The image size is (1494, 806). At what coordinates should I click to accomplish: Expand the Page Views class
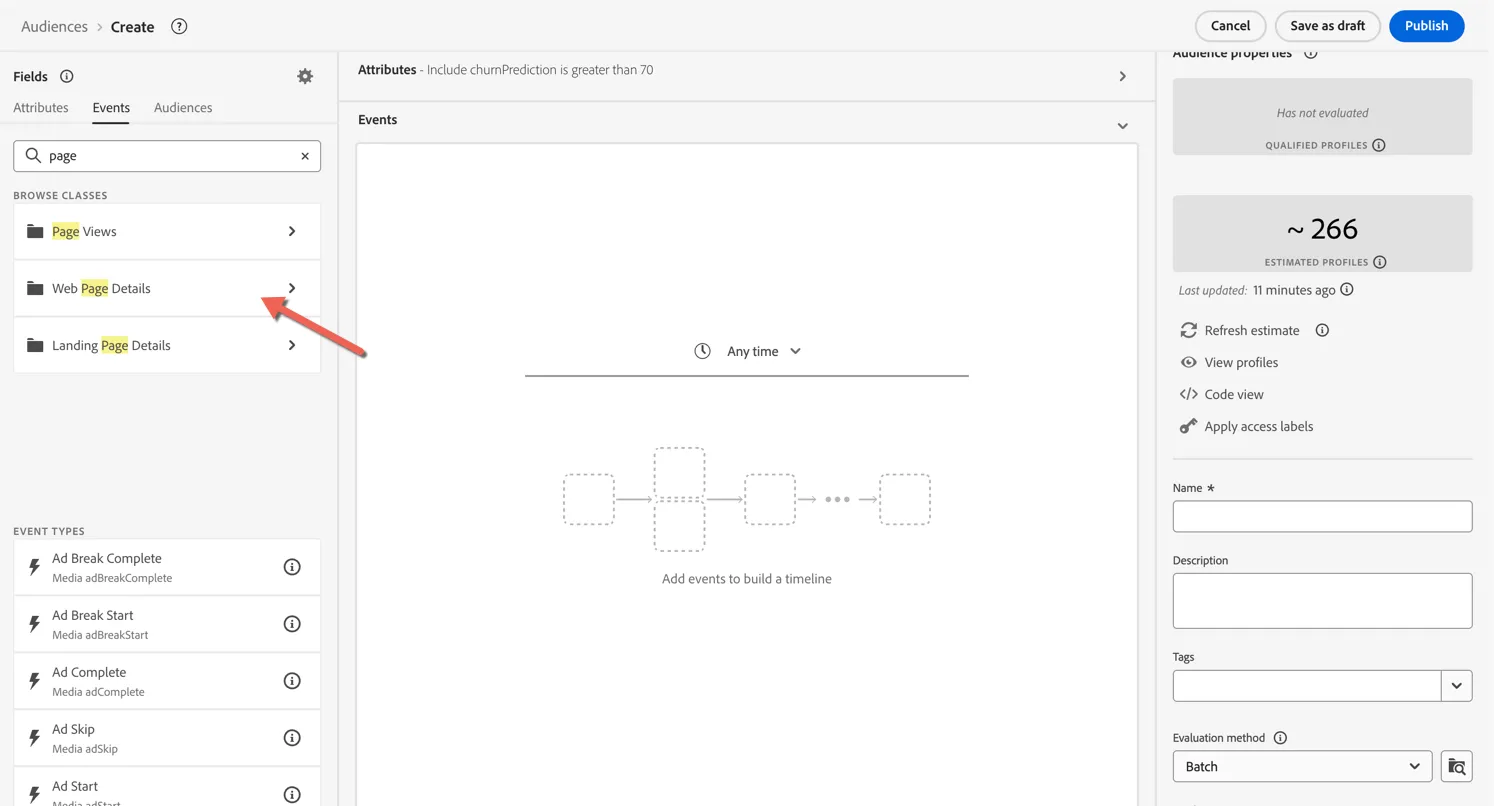pyautogui.click(x=292, y=231)
